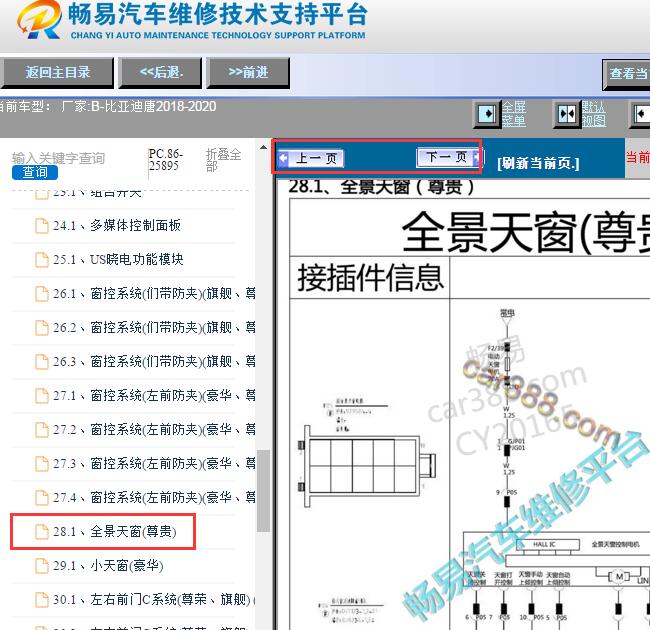This screenshot has height=630, width=650.
Task: Open the 默认视图 text link
Action: 594,114
